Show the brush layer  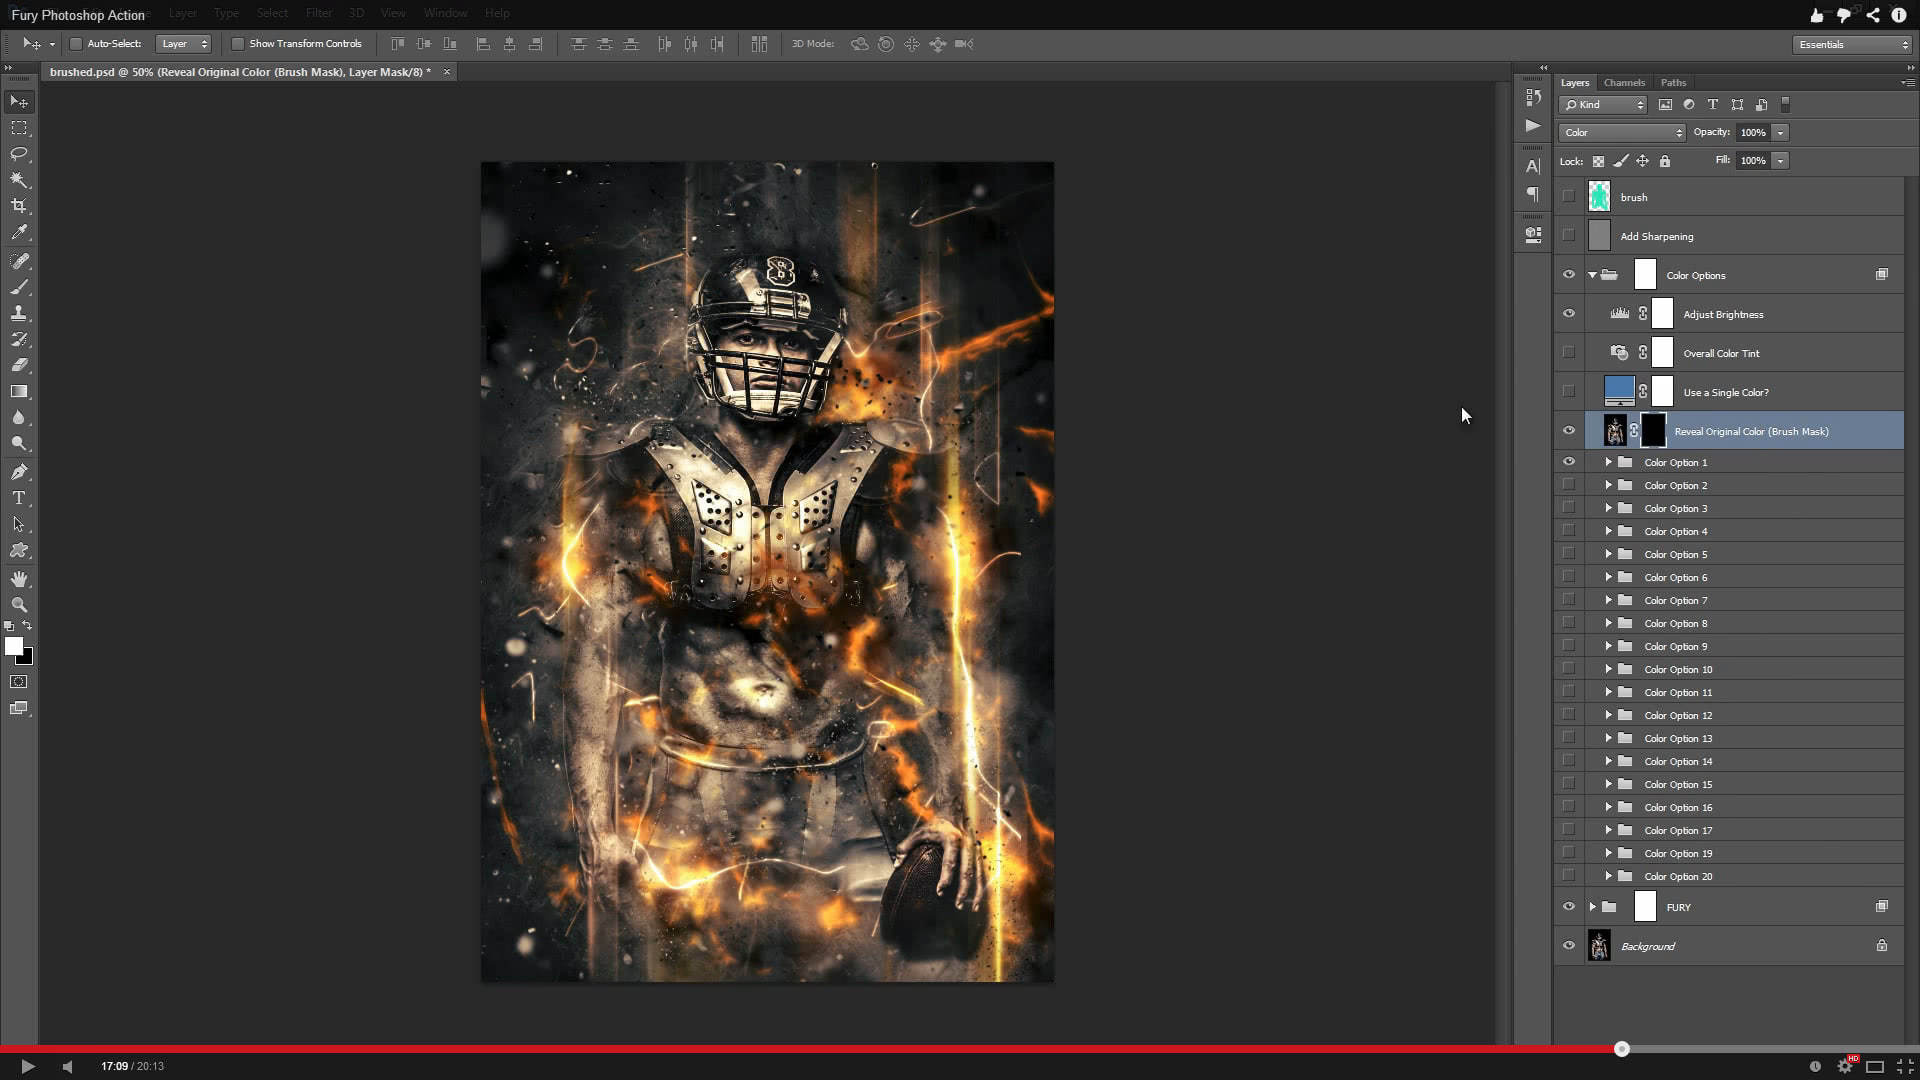(x=1568, y=197)
